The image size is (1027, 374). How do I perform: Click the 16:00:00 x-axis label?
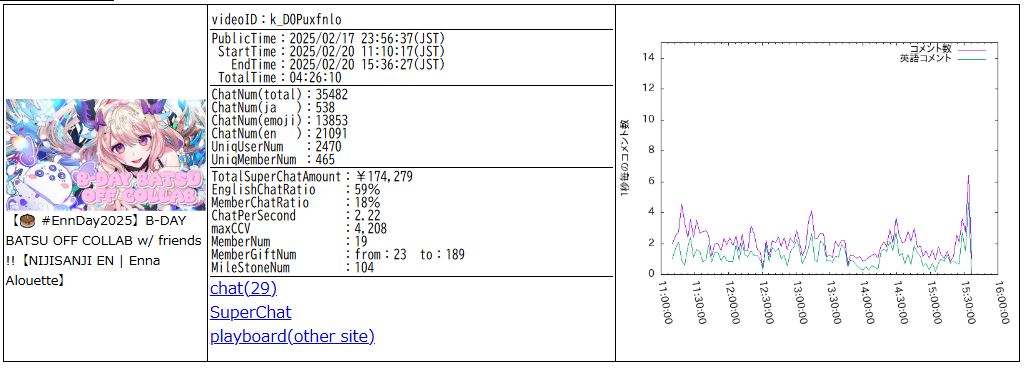(1002, 302)
